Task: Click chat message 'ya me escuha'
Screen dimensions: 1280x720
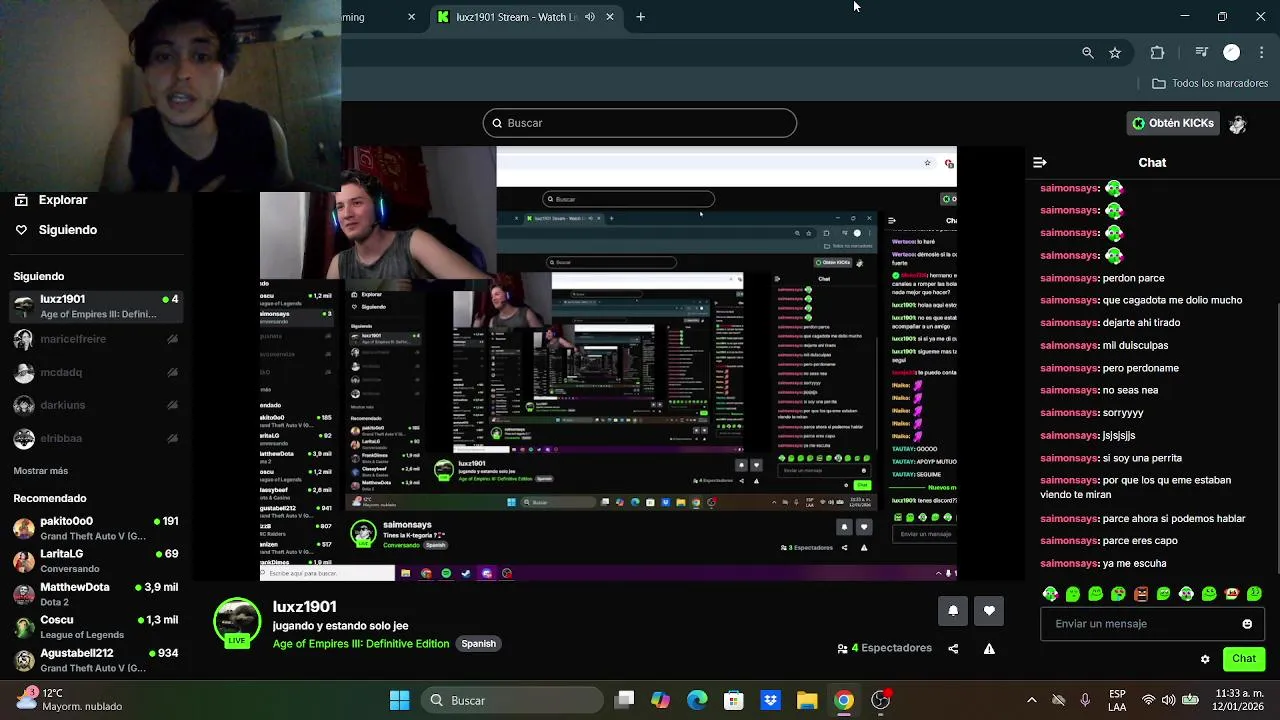Action: coord(1135,564)
